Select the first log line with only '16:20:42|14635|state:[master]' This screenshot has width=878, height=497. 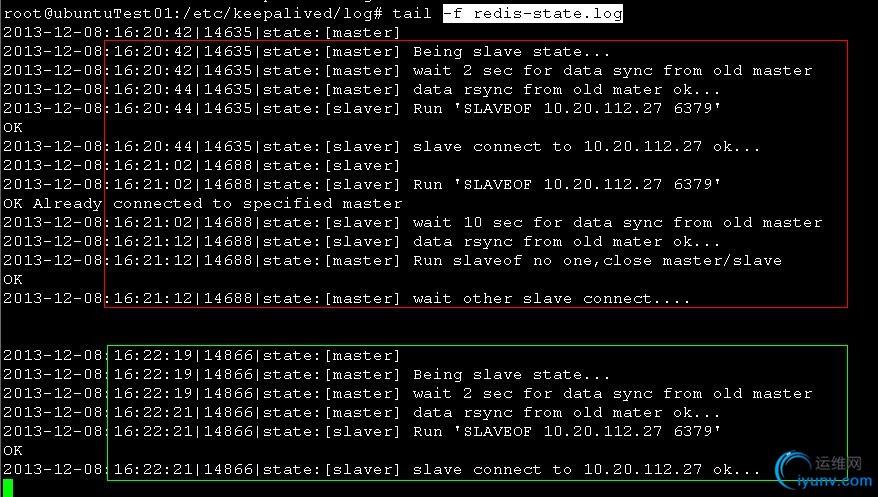click(x=202, y=32)
